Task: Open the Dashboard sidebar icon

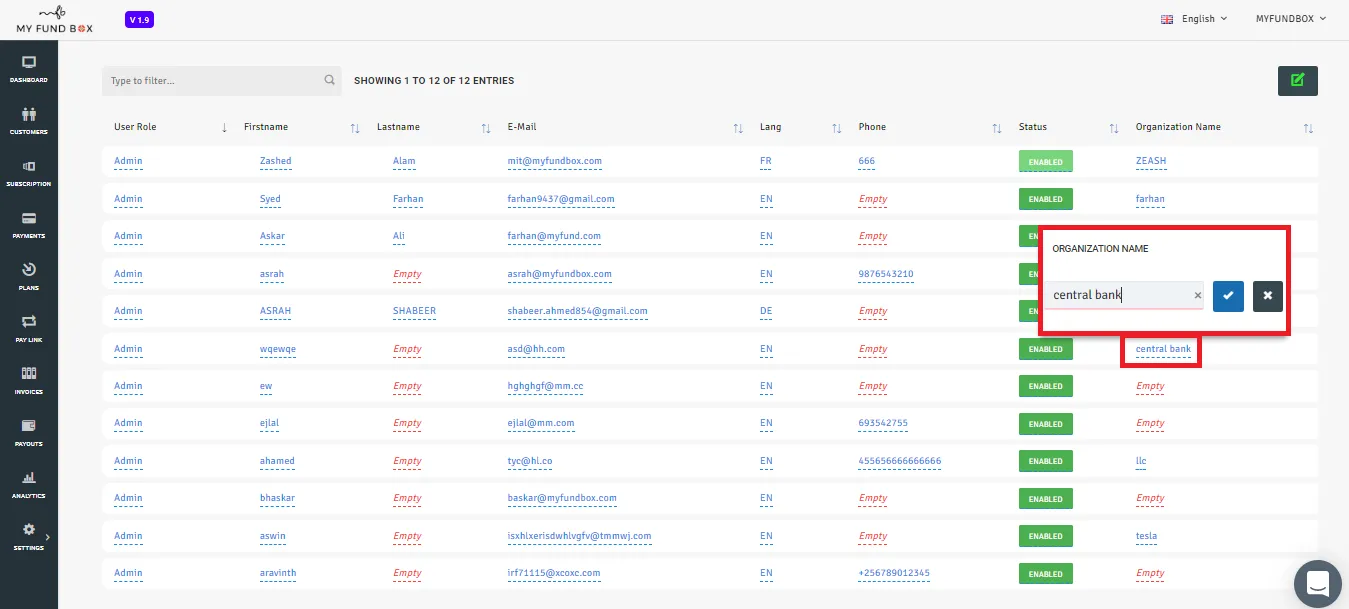Action: coord(29,68)
